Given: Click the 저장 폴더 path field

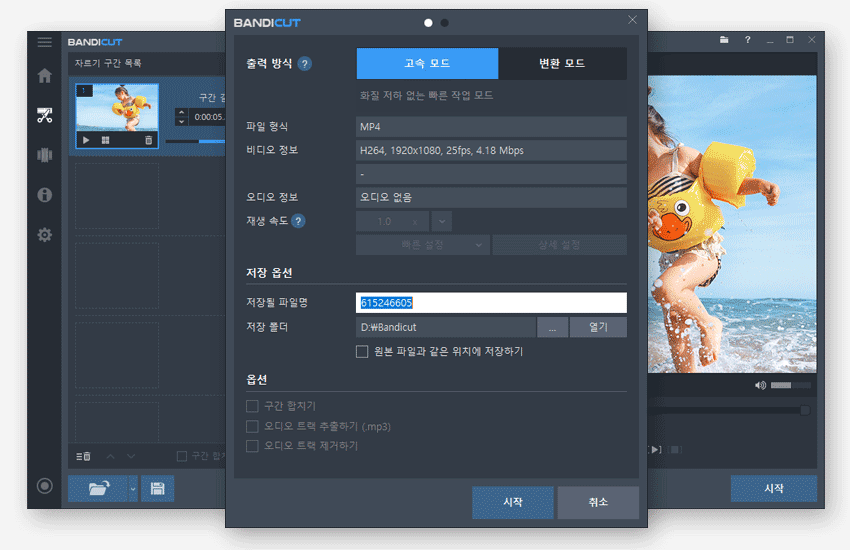Looking at the screenshot, I should 446,327.
